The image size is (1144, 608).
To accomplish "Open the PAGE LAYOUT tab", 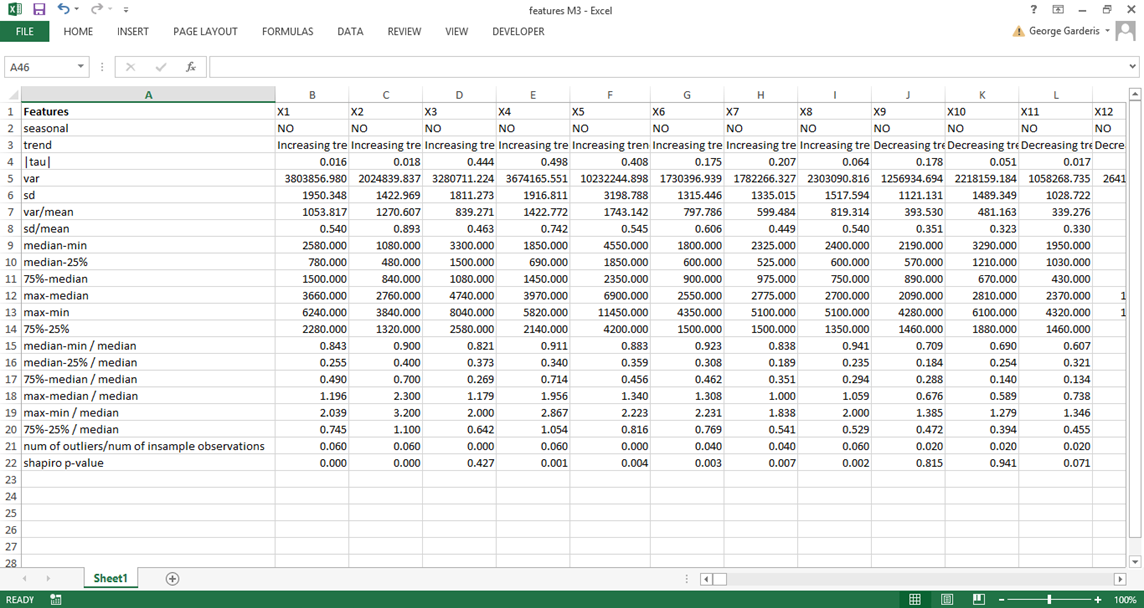I will 205,31.
